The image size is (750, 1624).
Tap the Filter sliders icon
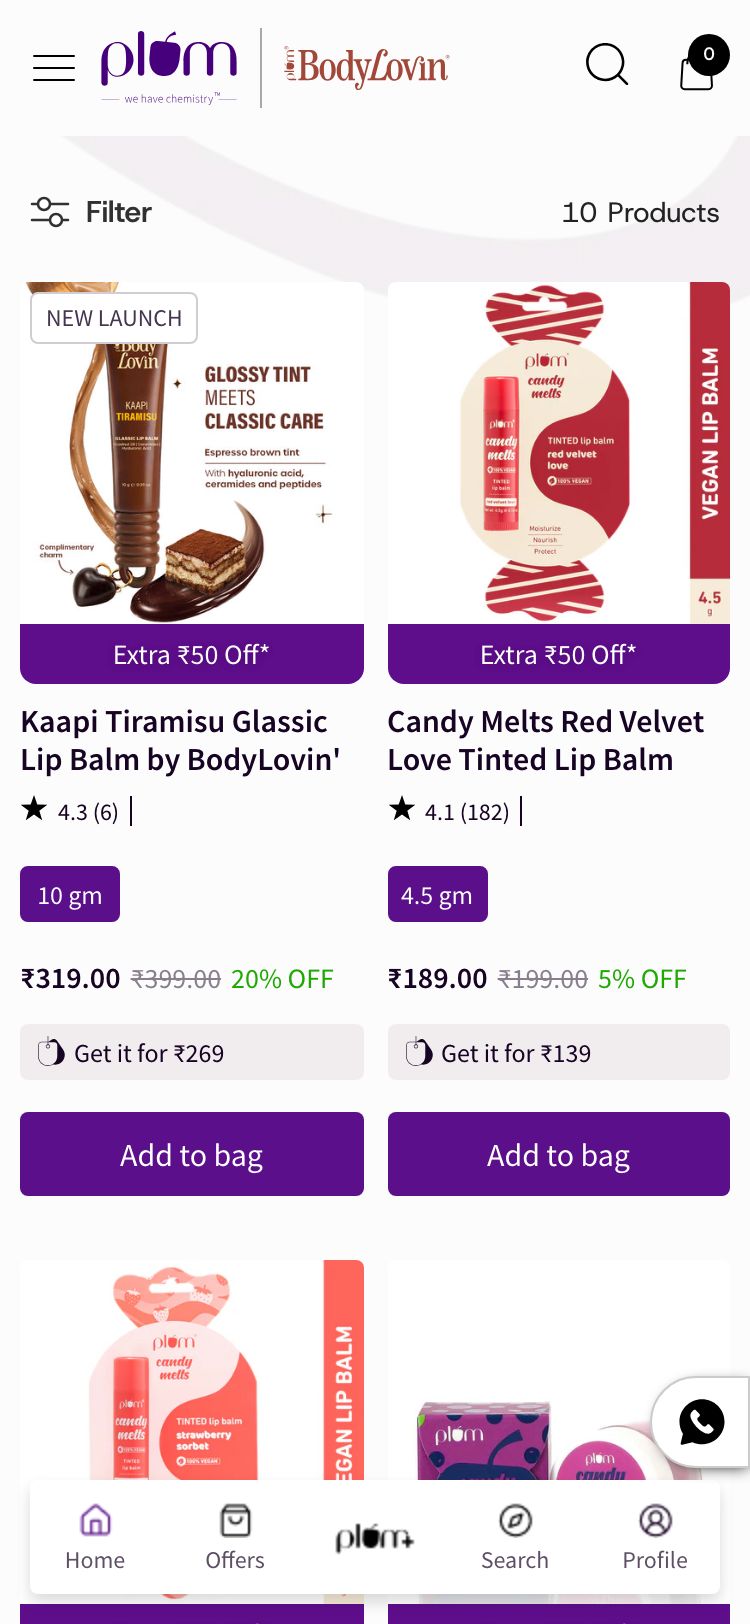pyautogui.click(x=48, y=212)
